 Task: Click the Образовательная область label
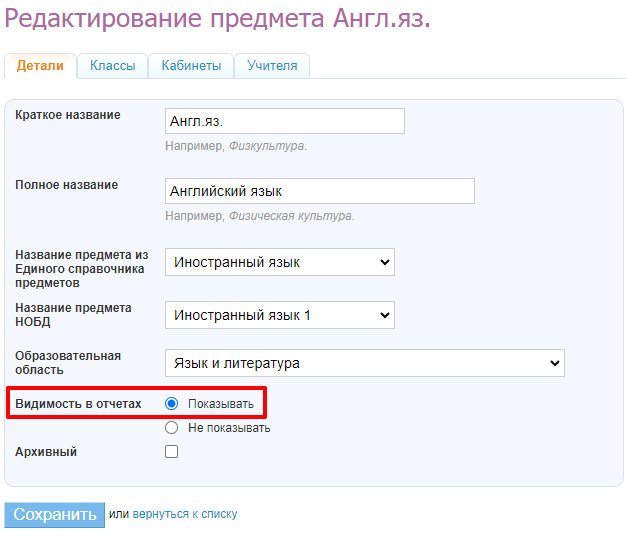coord(68,363)
